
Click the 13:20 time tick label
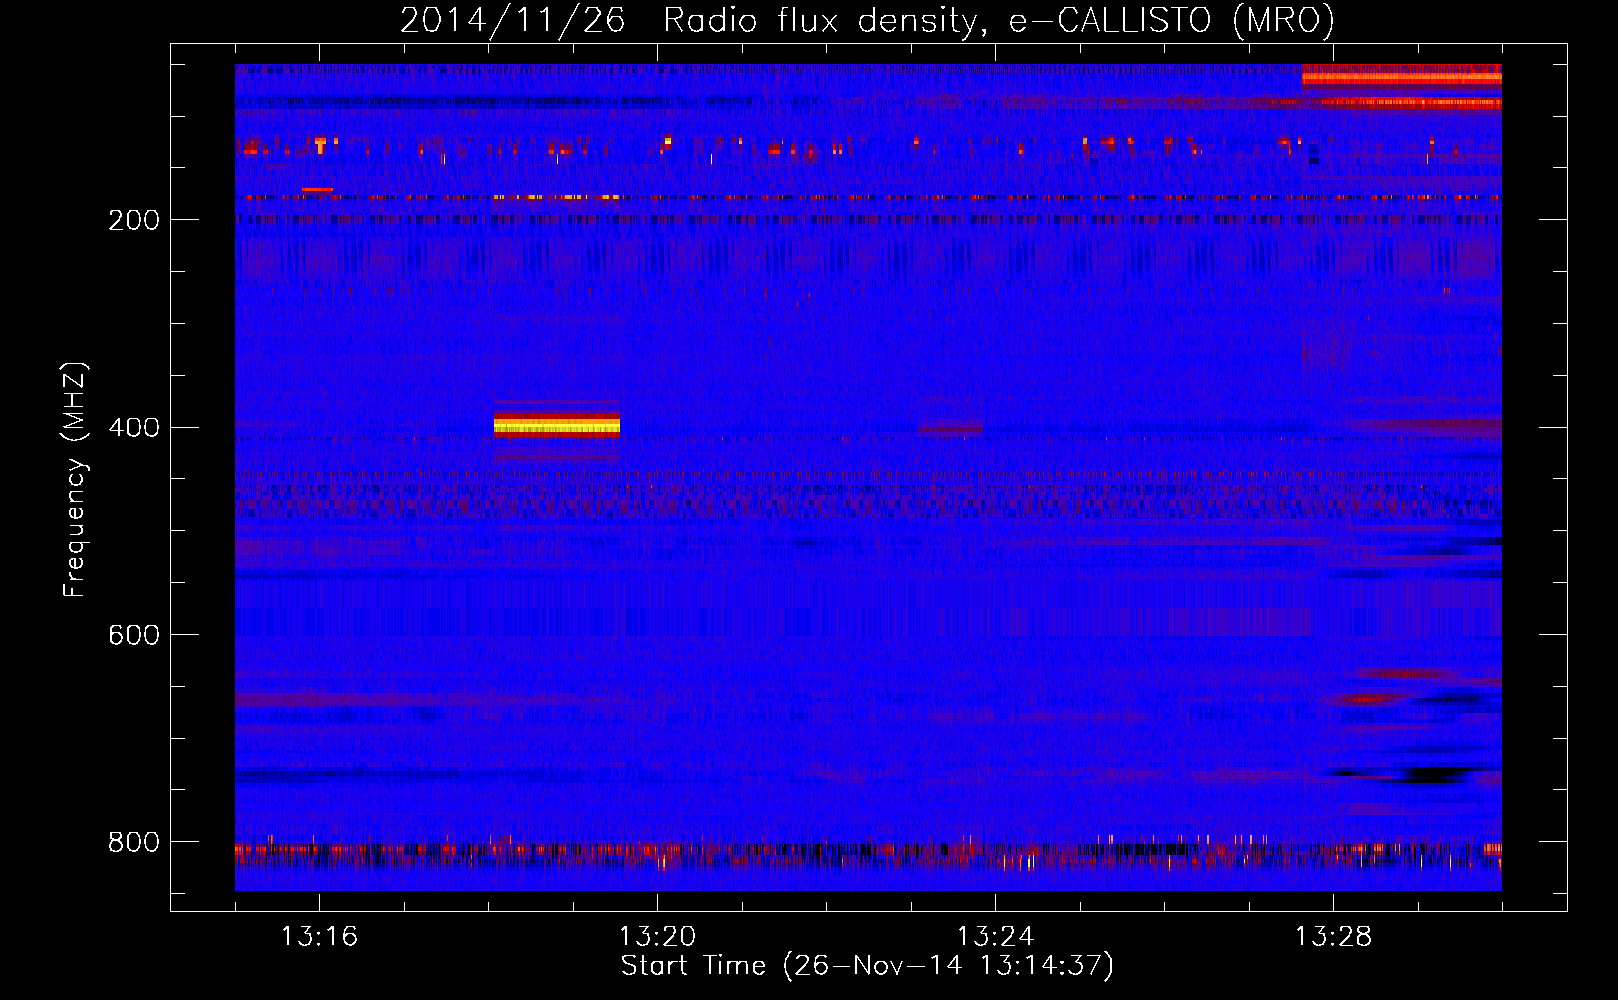(x=657, y=937)
